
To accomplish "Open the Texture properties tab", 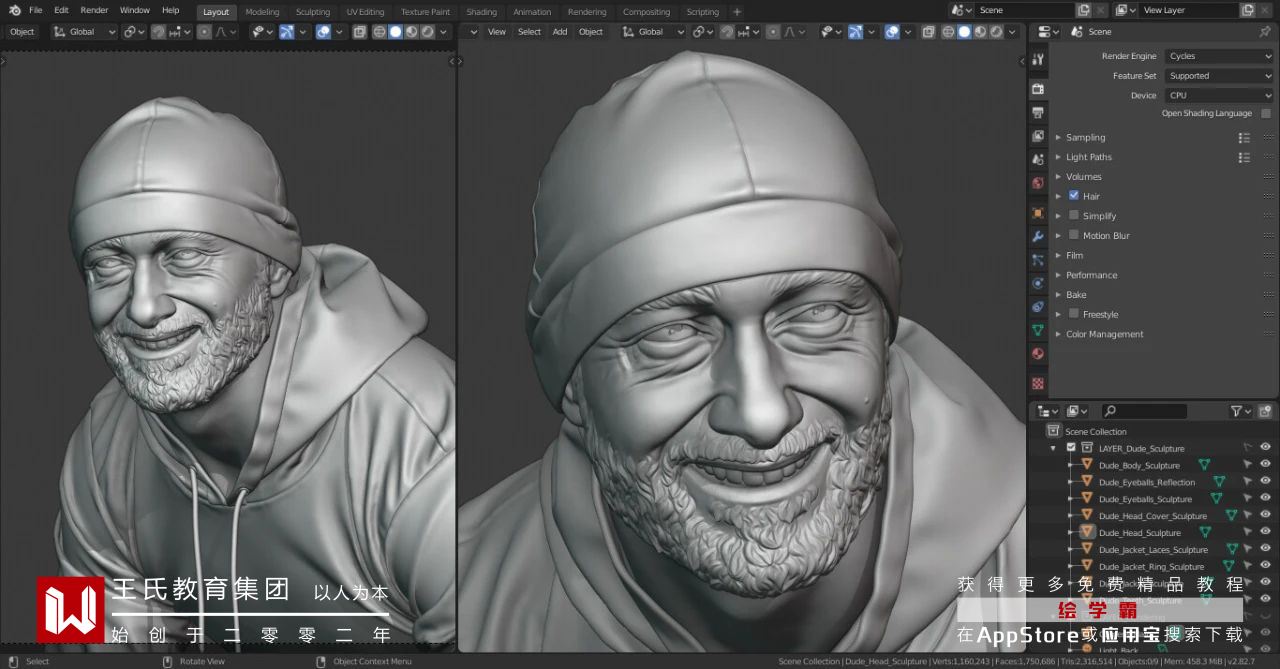I will (x=1038, y=382).
